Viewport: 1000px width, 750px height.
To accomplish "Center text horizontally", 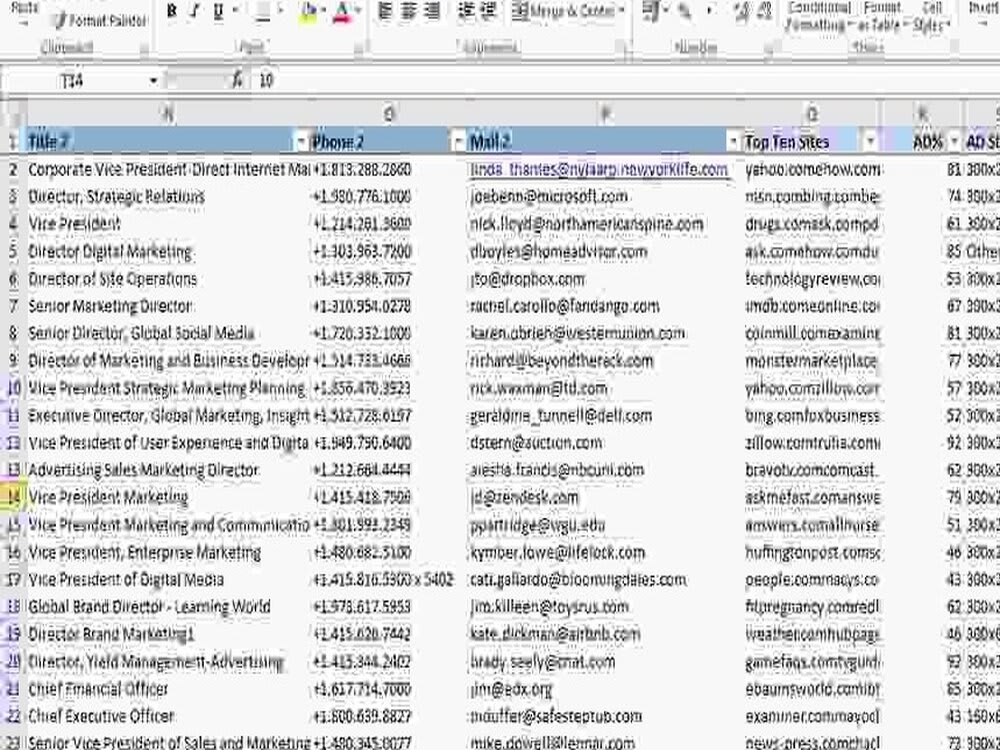I will coord(409,11).
